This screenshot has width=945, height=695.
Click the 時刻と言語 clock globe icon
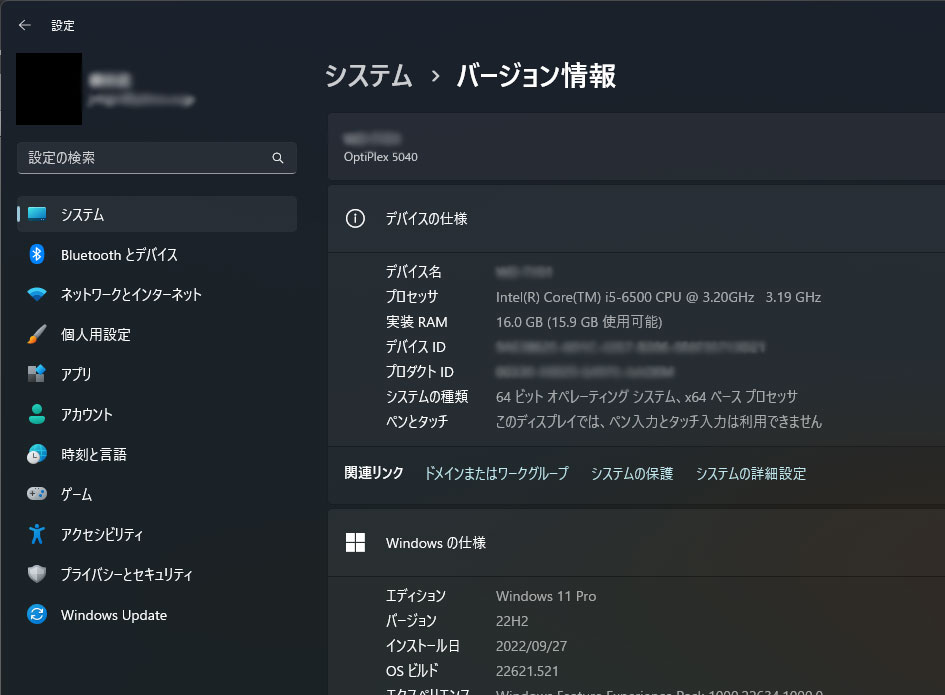pos(37,454)
